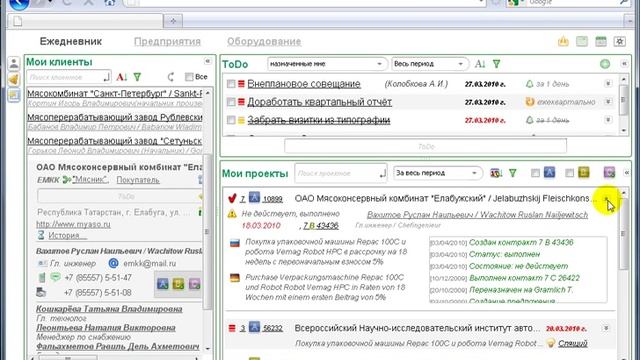Viewport: 640px width, 360px height.
Task: Add a new ToDo with the green circle
Action: coord(605,64)
